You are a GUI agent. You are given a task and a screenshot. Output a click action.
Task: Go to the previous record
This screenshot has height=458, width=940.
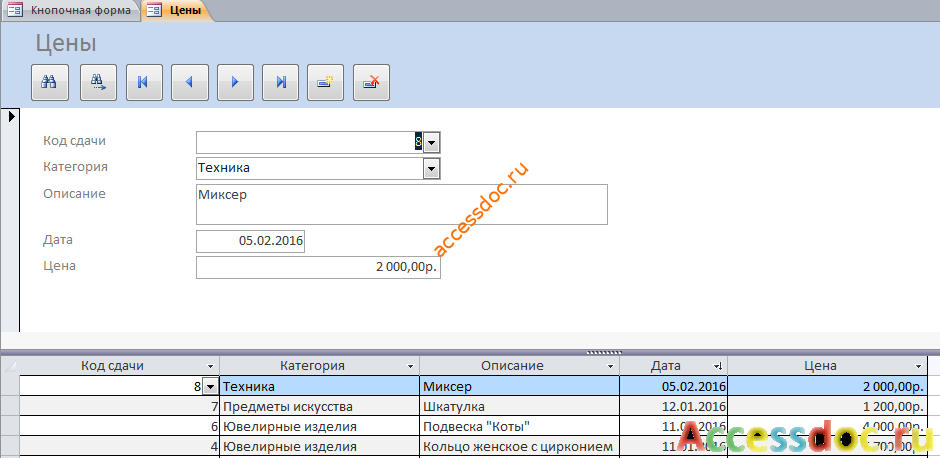coord(189,82)
